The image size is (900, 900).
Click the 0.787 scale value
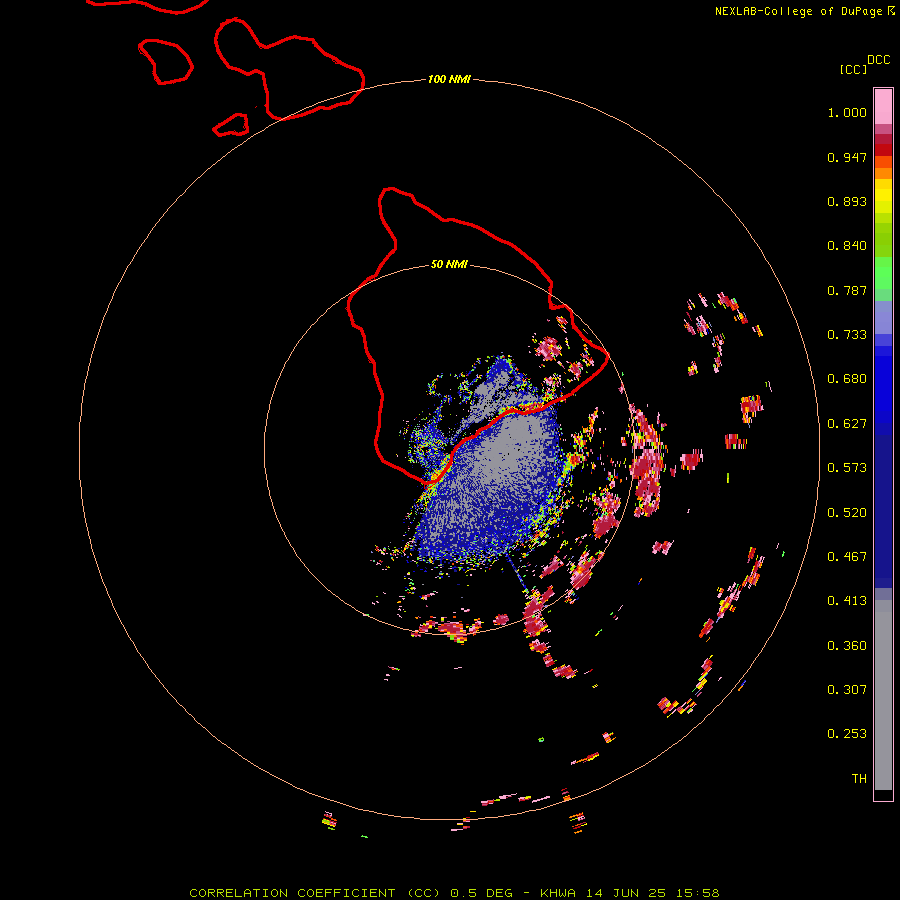click(x=847, y=290)
